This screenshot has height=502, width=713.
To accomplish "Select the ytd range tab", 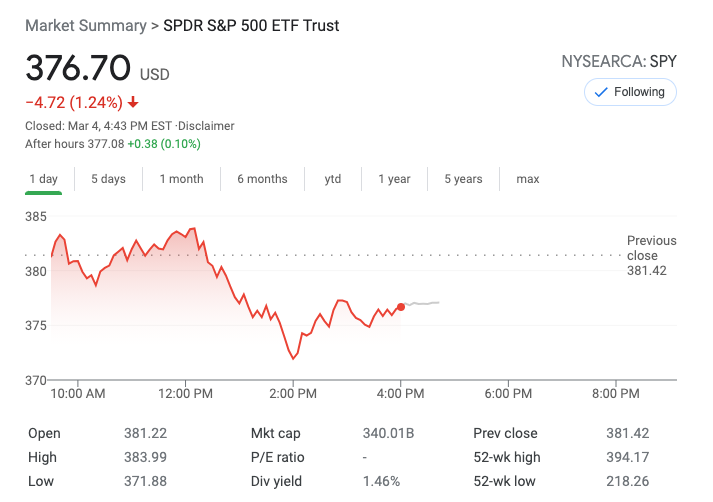I will pyautogui.click(x=333, y=179).
